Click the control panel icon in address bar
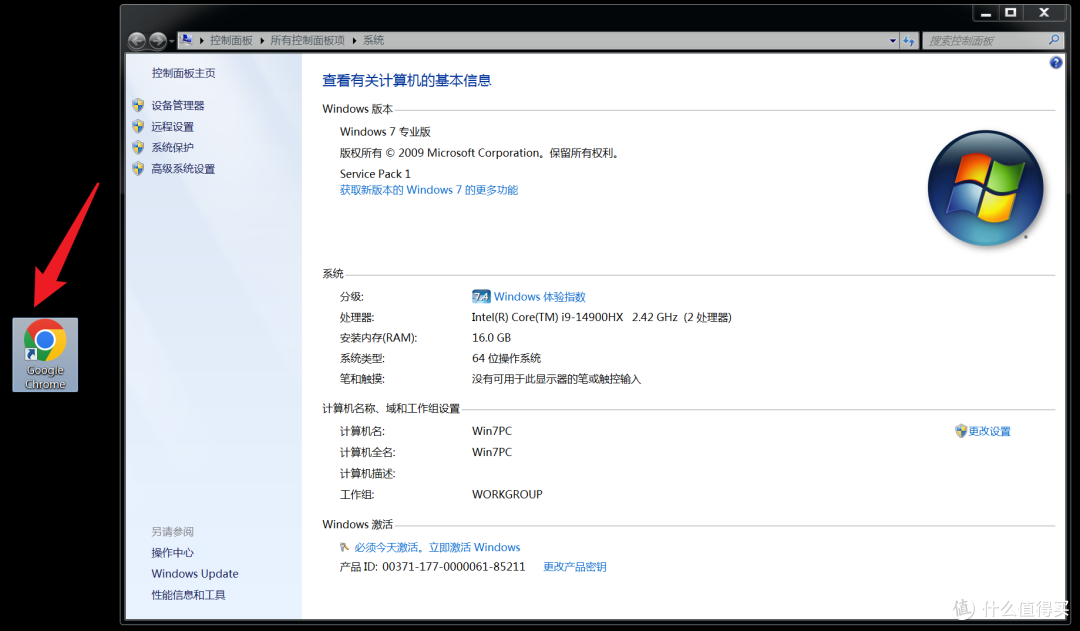The image size is (1080, 631). click(186, 40)
